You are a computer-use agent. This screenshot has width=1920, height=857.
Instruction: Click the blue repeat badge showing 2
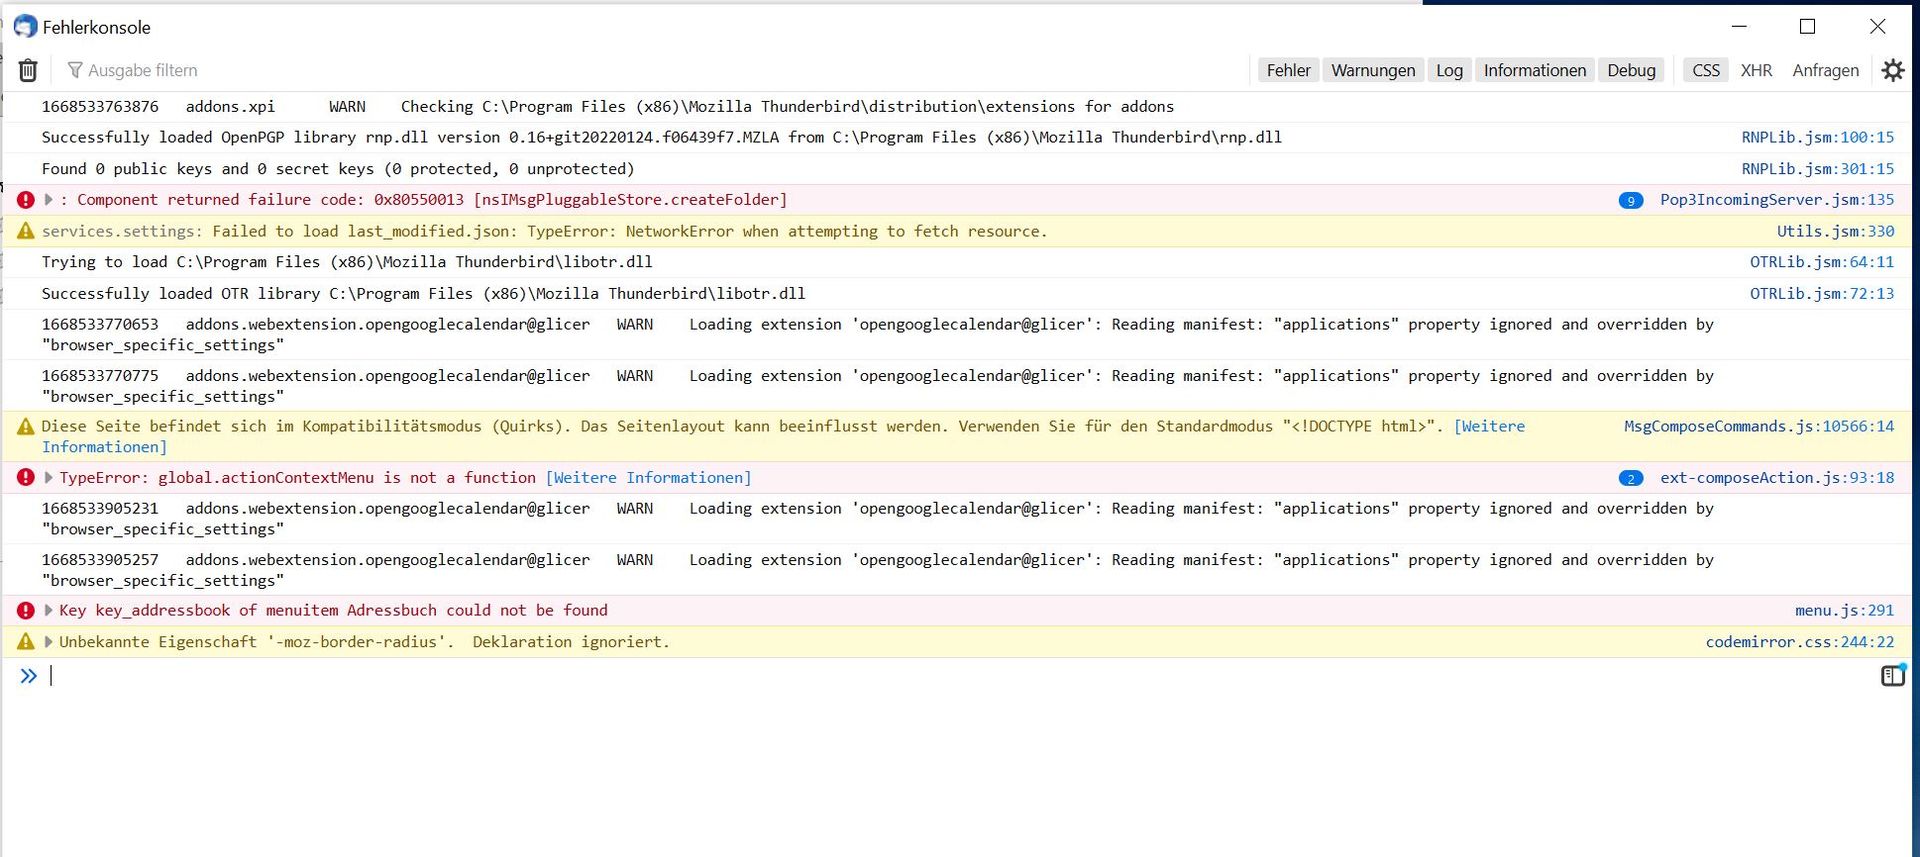1630,479
